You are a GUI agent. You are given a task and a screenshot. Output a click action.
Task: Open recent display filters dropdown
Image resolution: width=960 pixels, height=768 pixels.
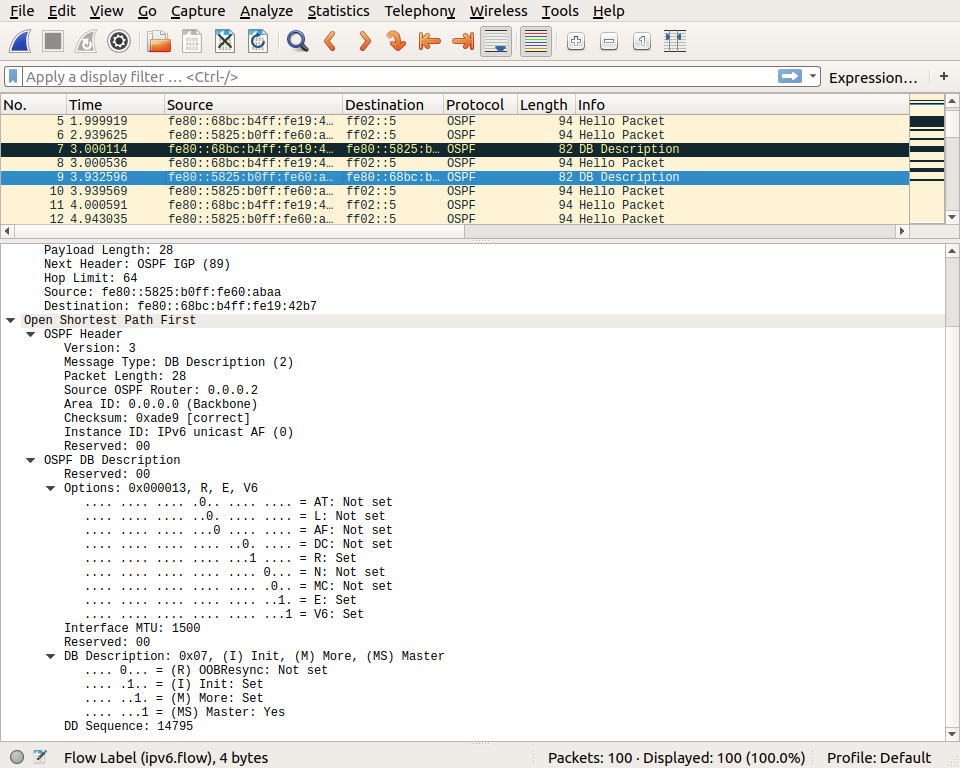(x=812, y=77)
